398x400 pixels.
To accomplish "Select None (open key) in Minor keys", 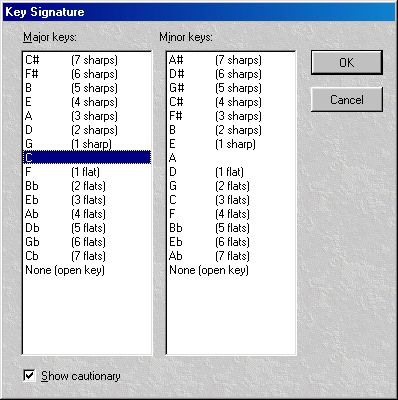I will (x=231, y=270).
